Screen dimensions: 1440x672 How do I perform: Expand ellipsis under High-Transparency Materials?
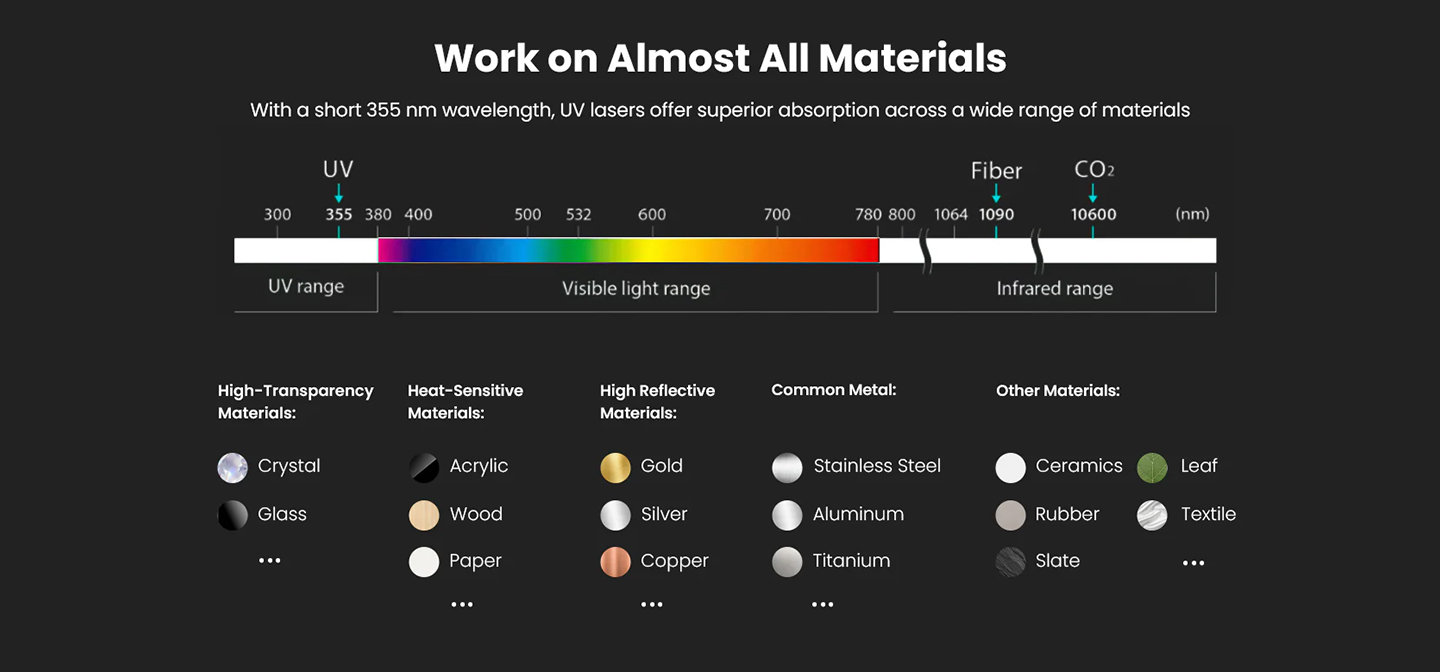pyautogui.click(x=269, y=561)
